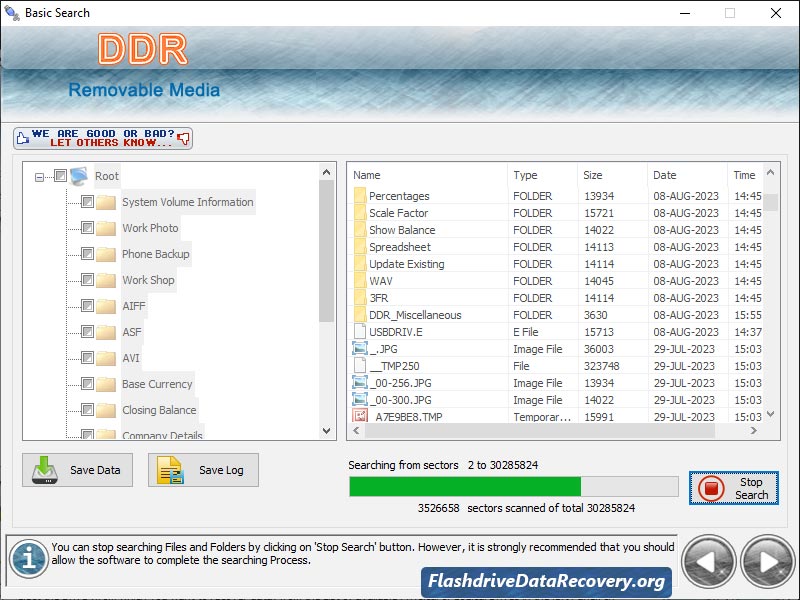Open the FlashdriveDataRecovery.org link

pyautogui.click(x=546, y=582)
